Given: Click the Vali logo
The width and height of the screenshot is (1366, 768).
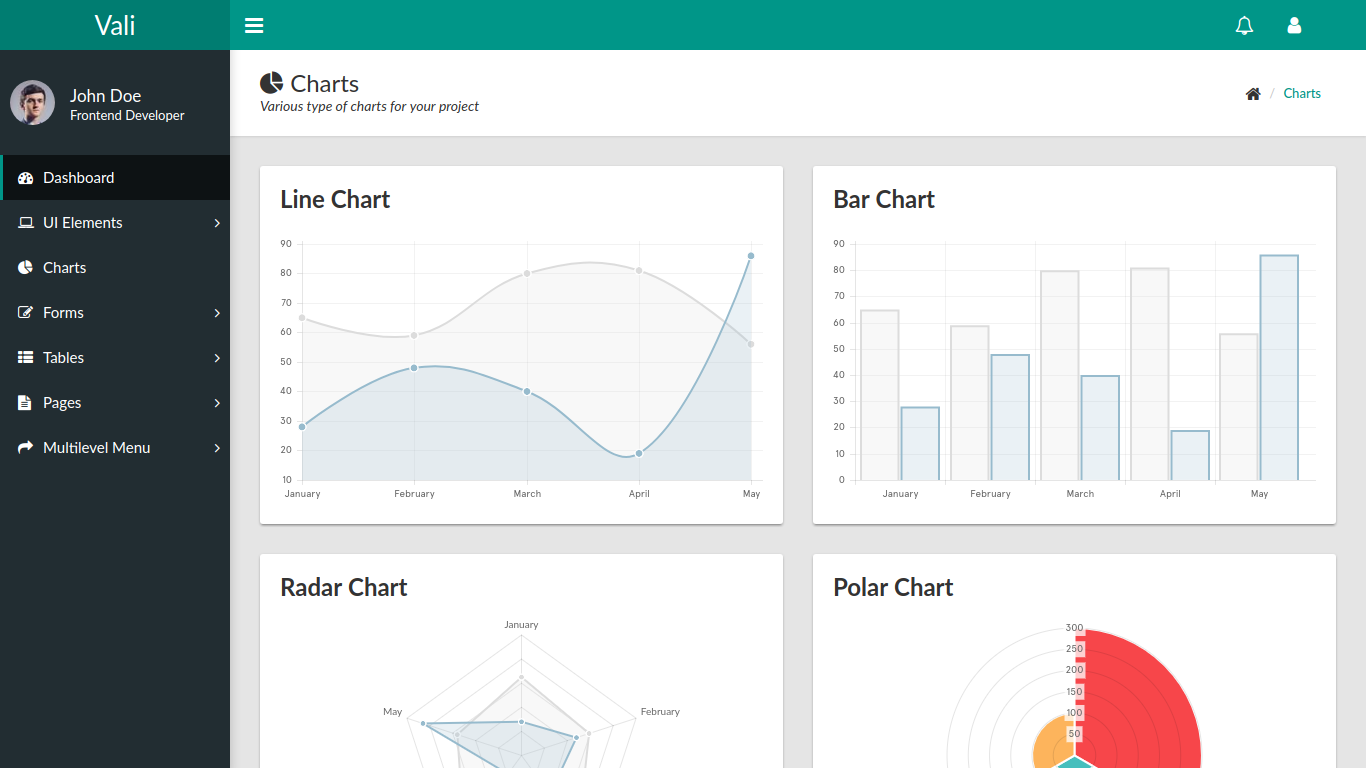Looking at the screenshot, I should point(114,25).
